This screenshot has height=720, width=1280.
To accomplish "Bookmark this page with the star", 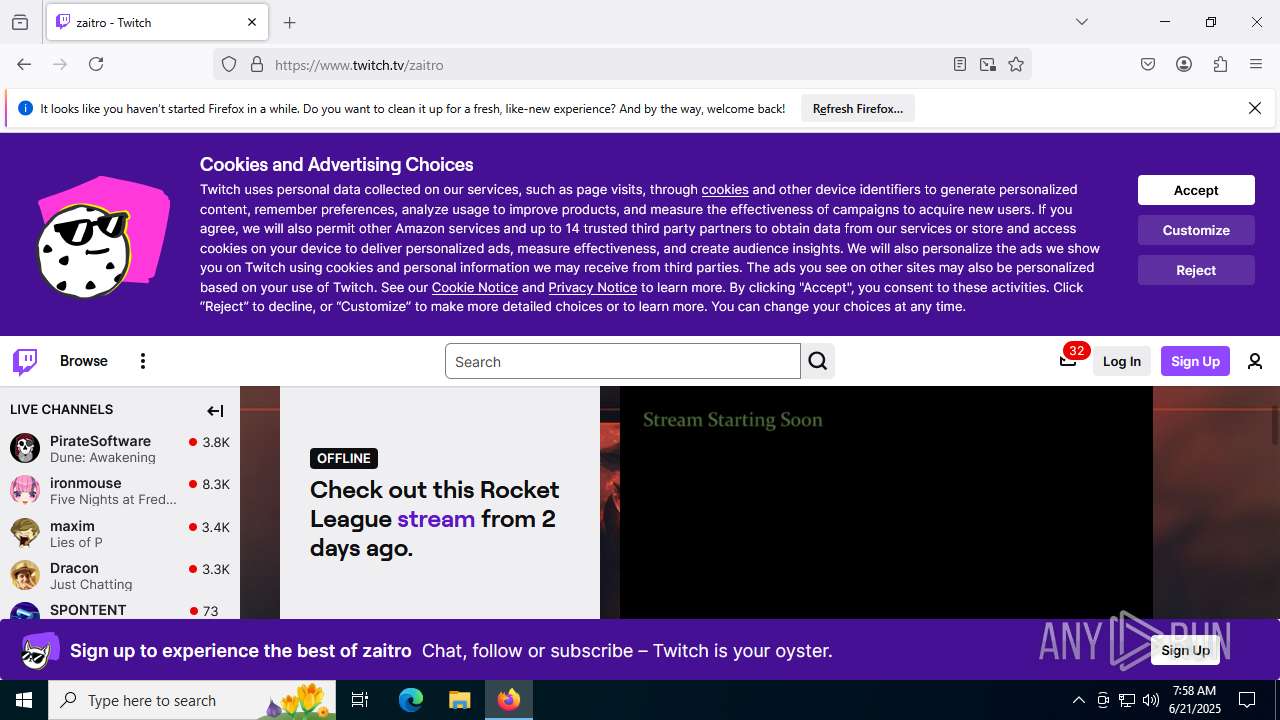I will point(1016,64).
